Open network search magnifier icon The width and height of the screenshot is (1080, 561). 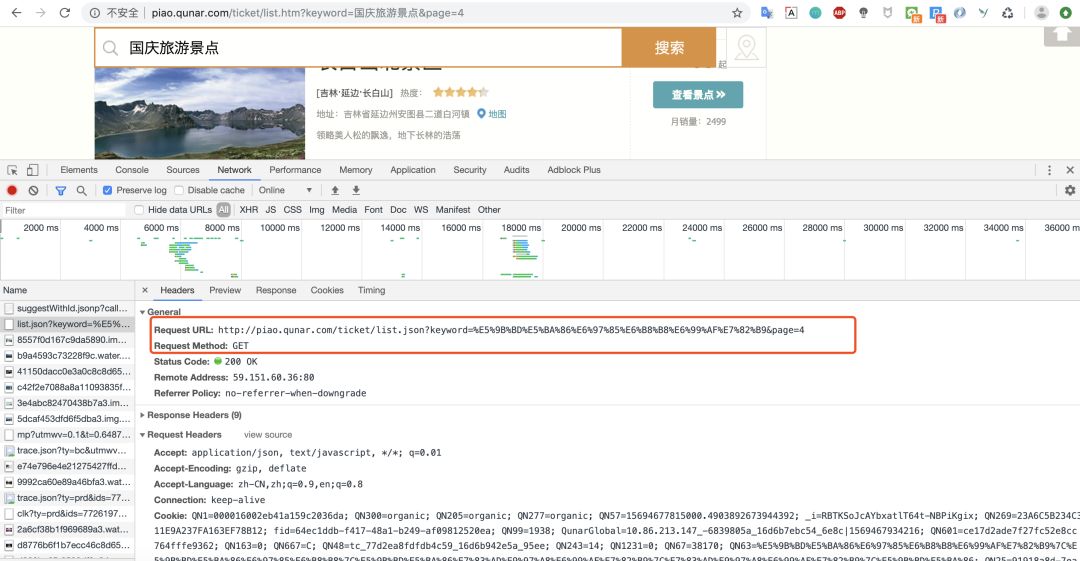pyautogui.click(x=81, y=190)
